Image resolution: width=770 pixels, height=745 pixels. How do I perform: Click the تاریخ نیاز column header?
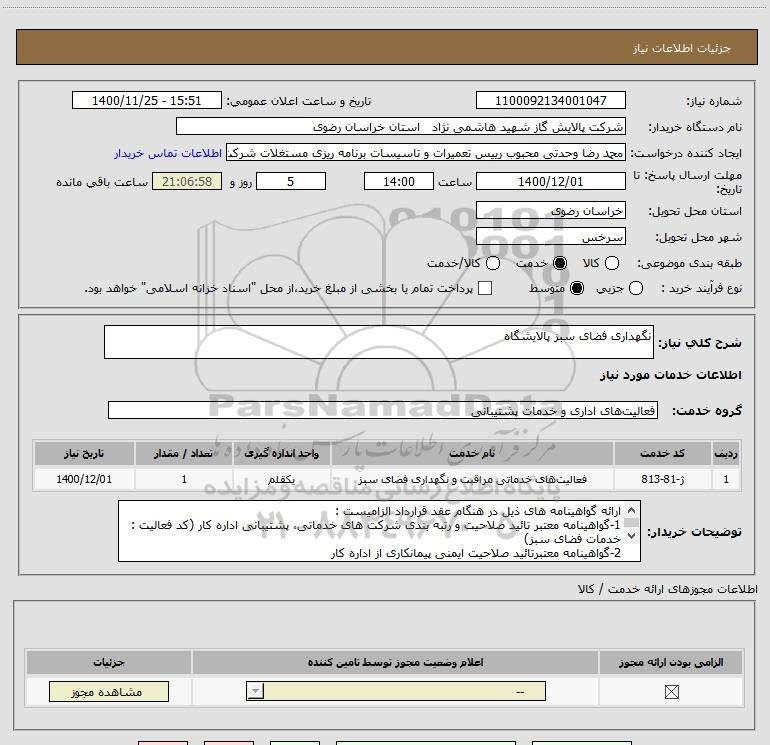click(x=84, y=453)
